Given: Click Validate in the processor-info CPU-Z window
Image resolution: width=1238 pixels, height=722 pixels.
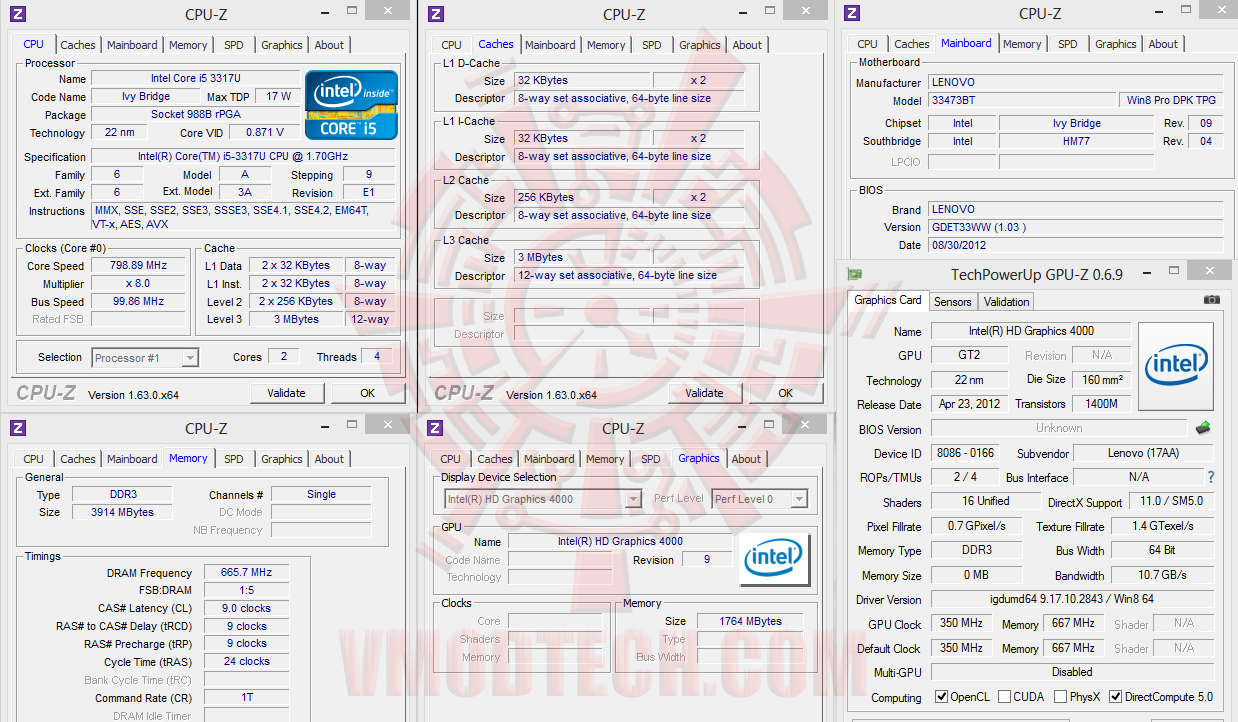Looking at the screenshot, I should tap(287, 393).
